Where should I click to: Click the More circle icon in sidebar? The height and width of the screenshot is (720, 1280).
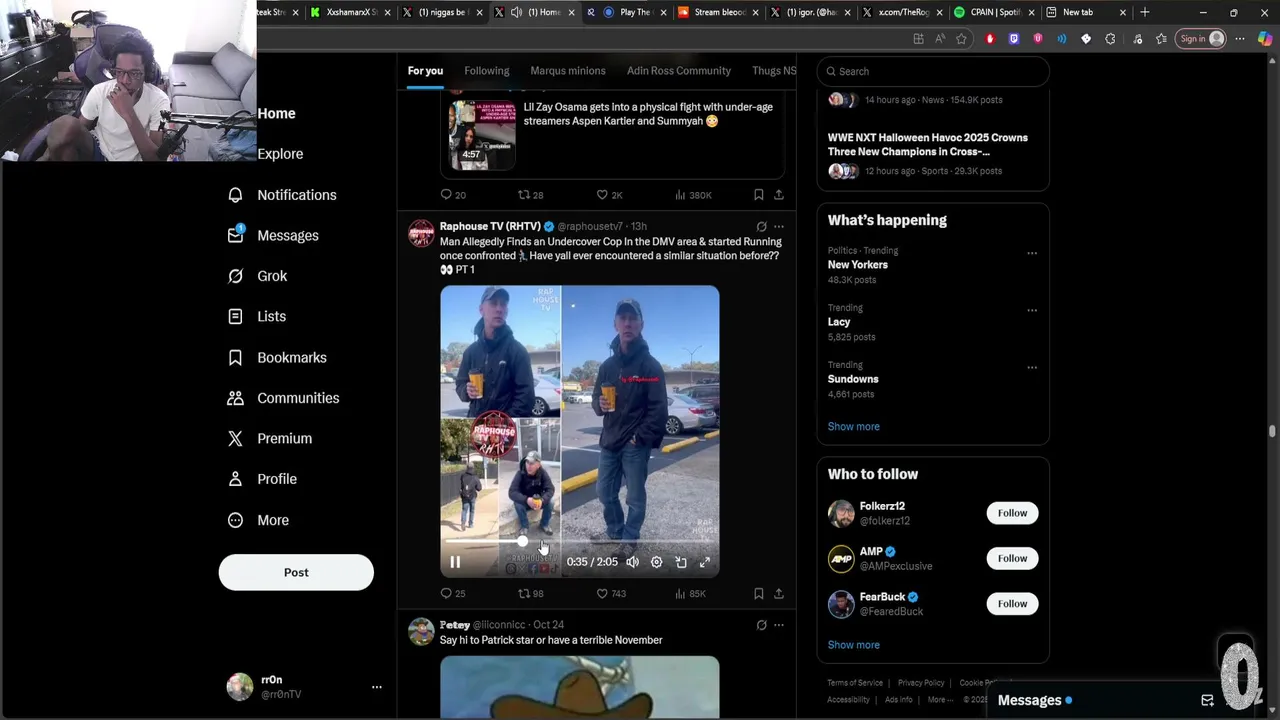coord(235,520)
